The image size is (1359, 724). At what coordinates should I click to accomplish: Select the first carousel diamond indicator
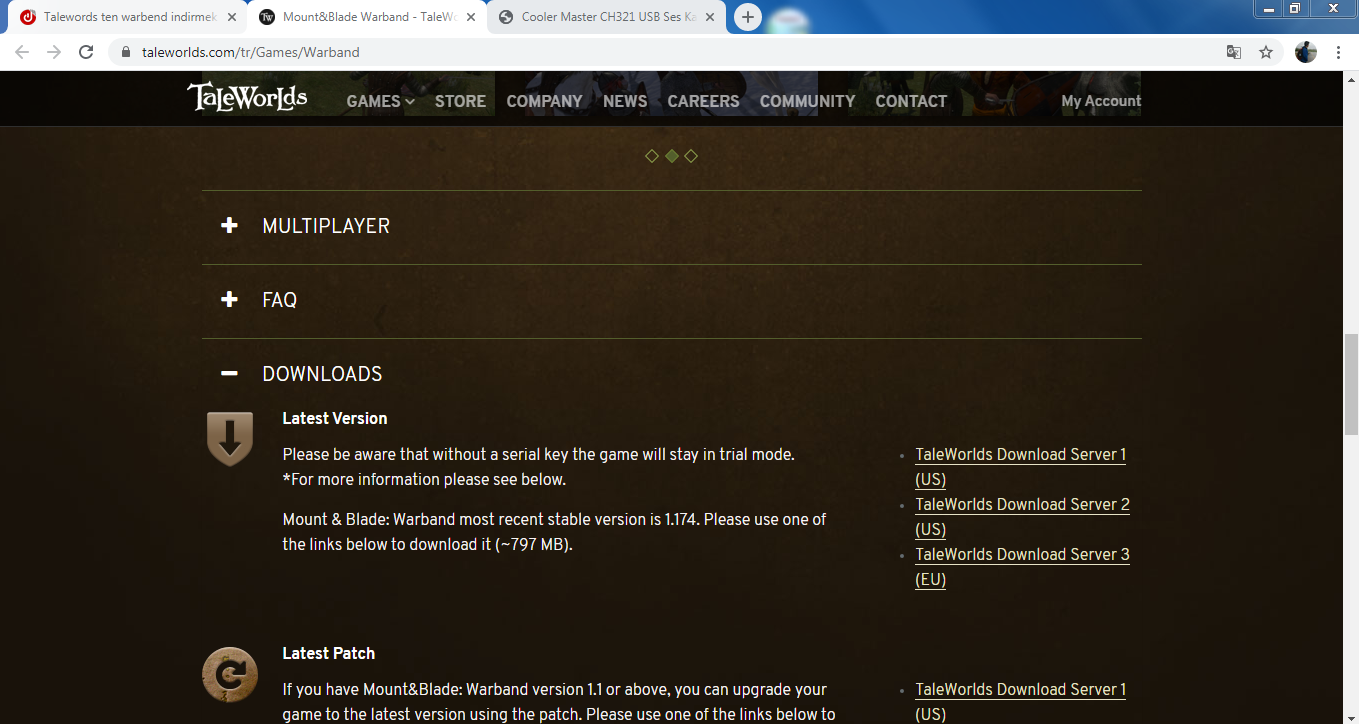click(652, 156)
